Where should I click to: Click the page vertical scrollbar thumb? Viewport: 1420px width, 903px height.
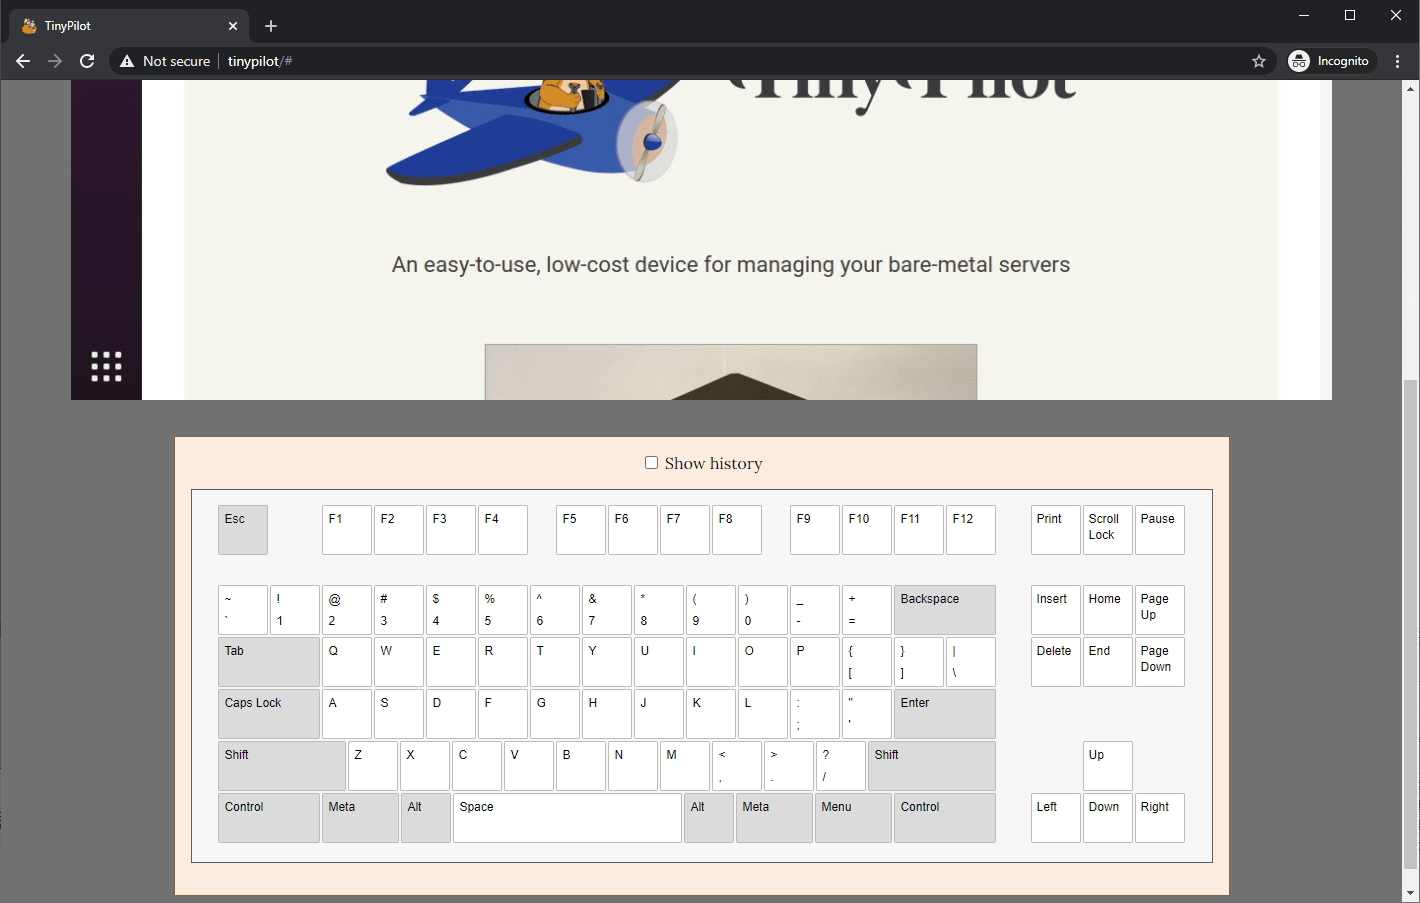[1410, 624]
